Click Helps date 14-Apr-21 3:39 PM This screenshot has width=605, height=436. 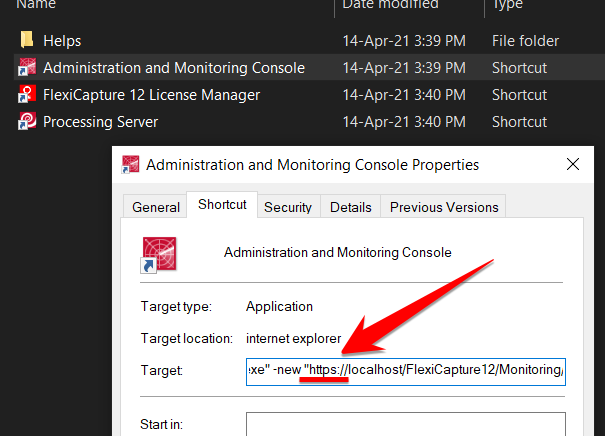point(404,41)
